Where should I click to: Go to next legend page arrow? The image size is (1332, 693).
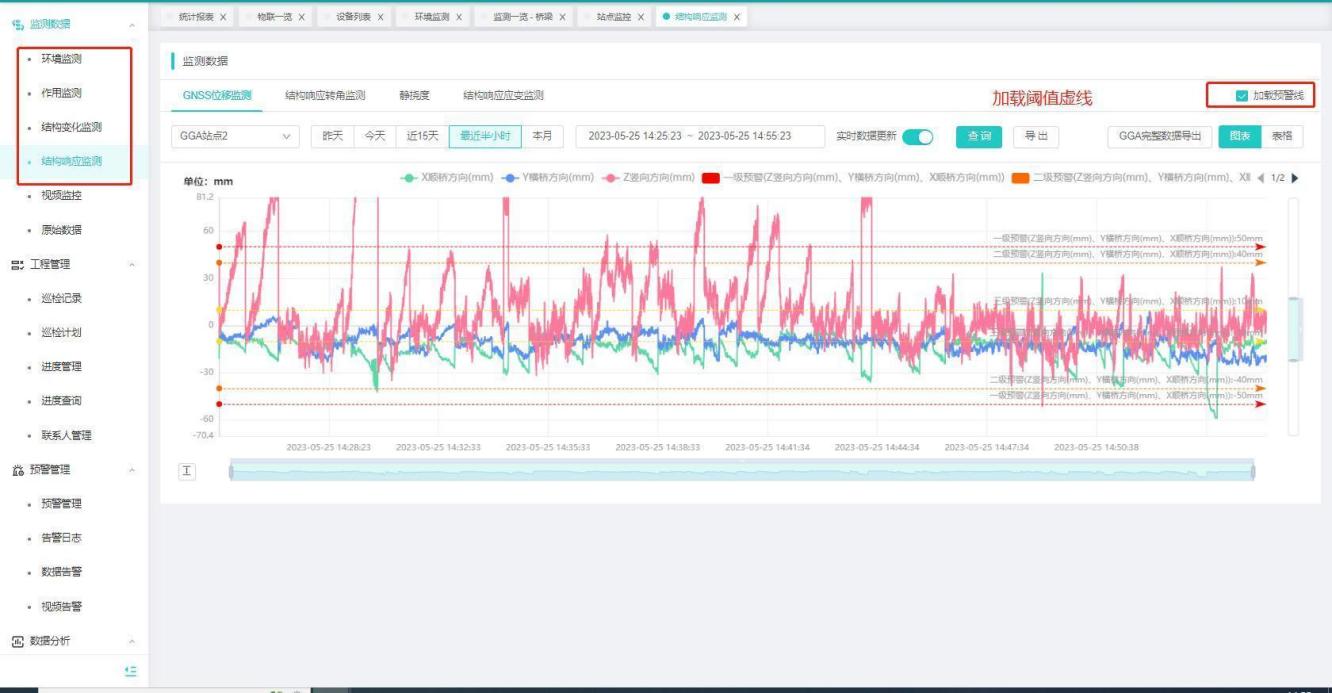coord(1296,178)
